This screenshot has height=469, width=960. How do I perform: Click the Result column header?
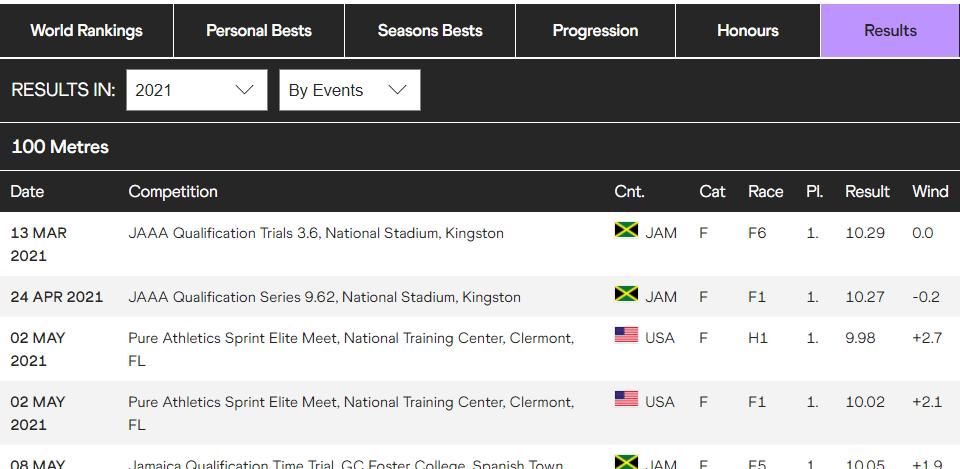(x=867, y=192)
